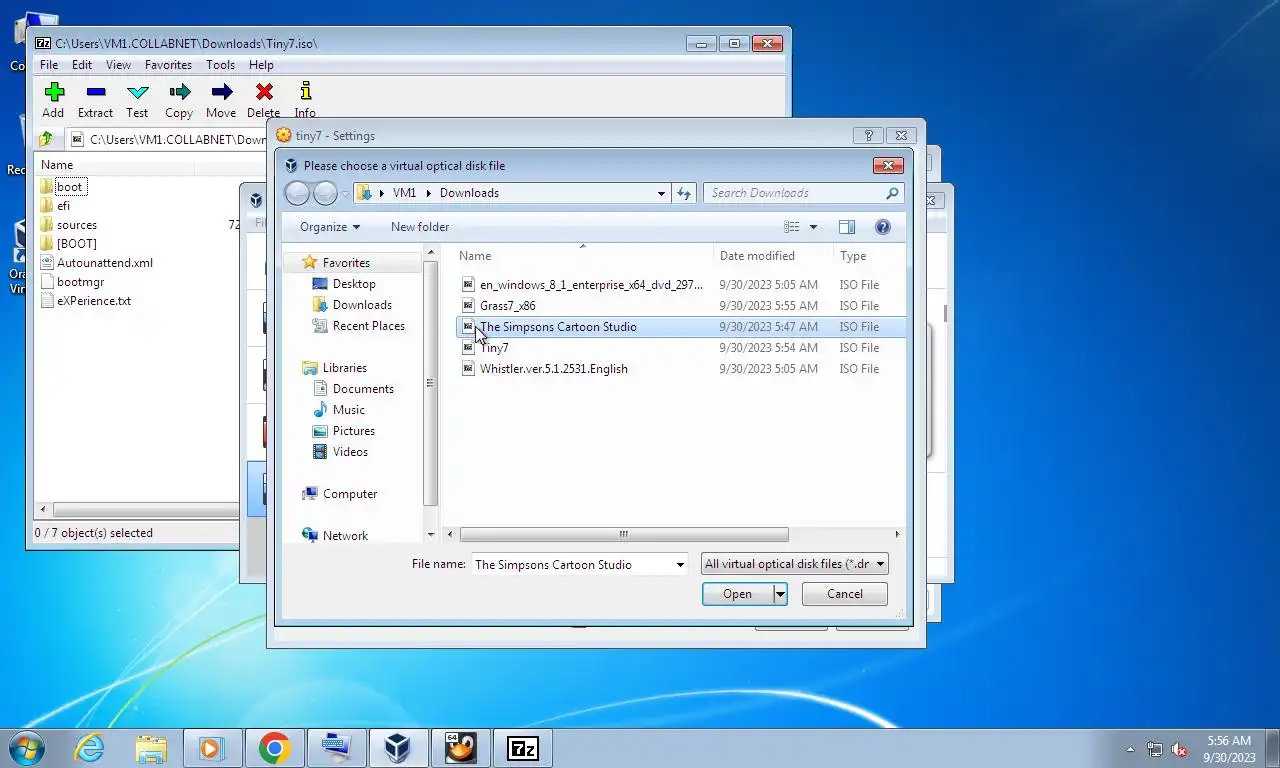Viewport: 1280px width, 768px height.
Task: Click the Test icon in 7-Zip
Action: point(137,92)
